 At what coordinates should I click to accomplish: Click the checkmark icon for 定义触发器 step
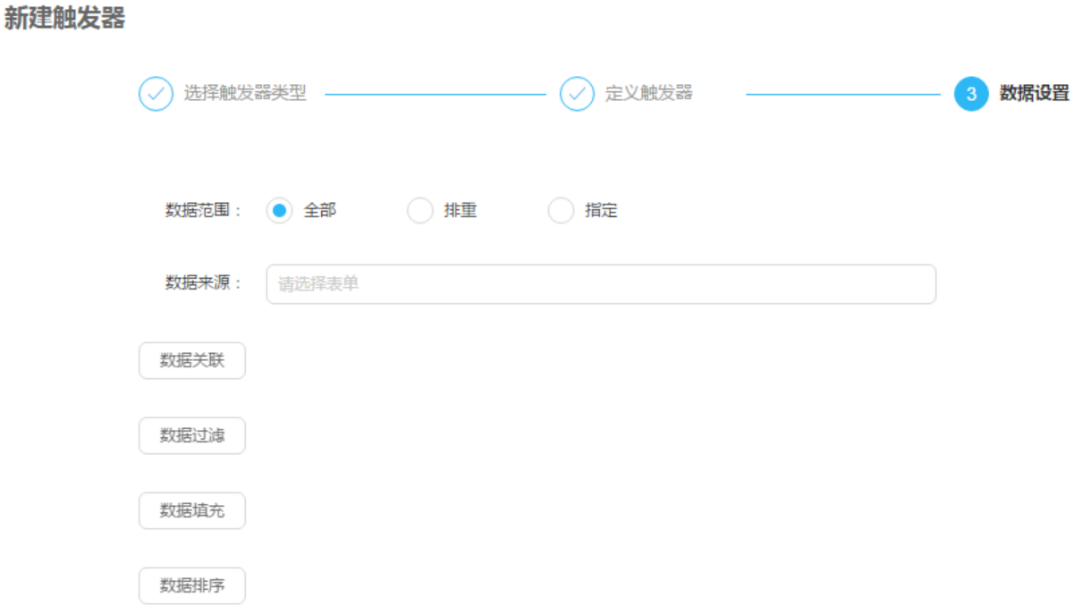[576, 94]
